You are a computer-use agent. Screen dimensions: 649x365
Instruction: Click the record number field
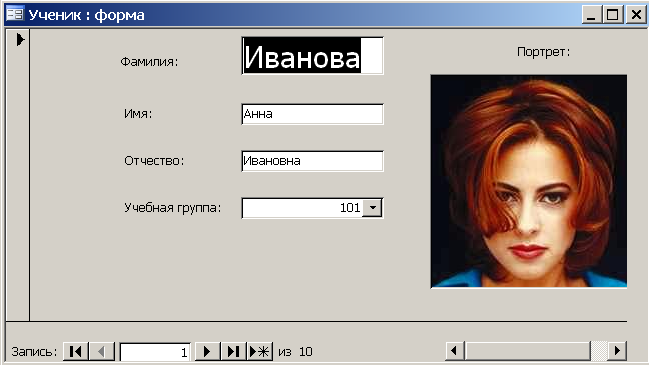pos(155,352)
